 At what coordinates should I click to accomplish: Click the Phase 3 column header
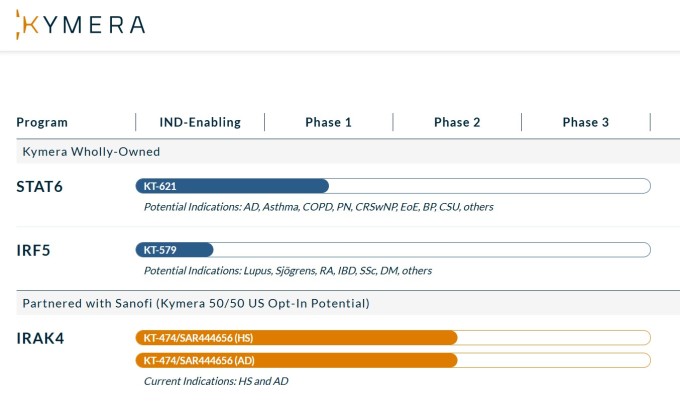(x=585, y=122)
